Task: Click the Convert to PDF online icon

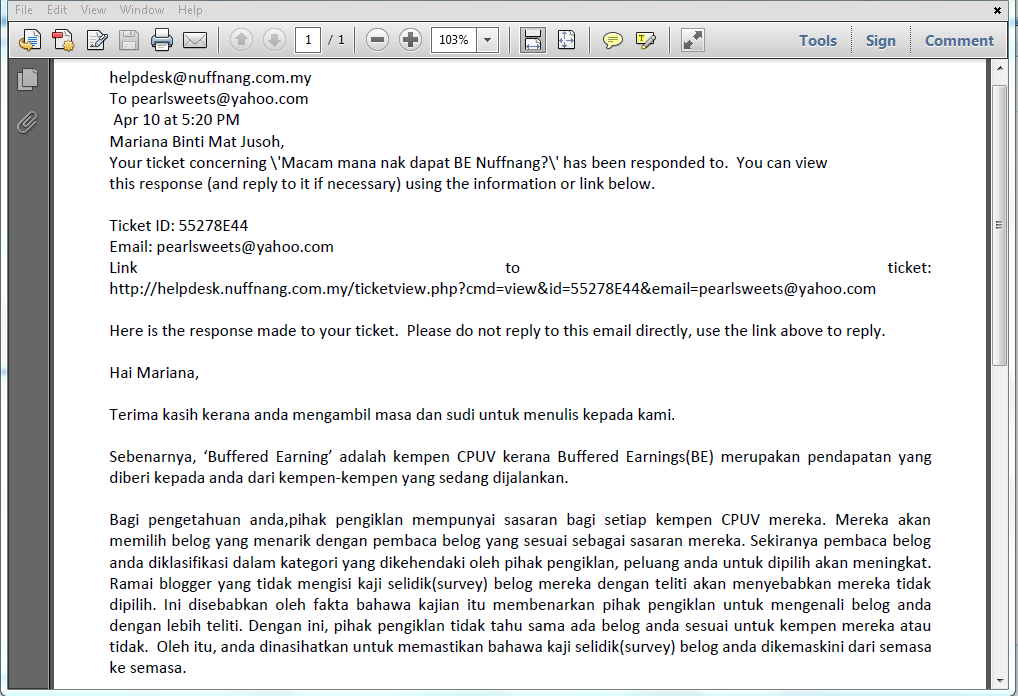Action: click(63, 40)
